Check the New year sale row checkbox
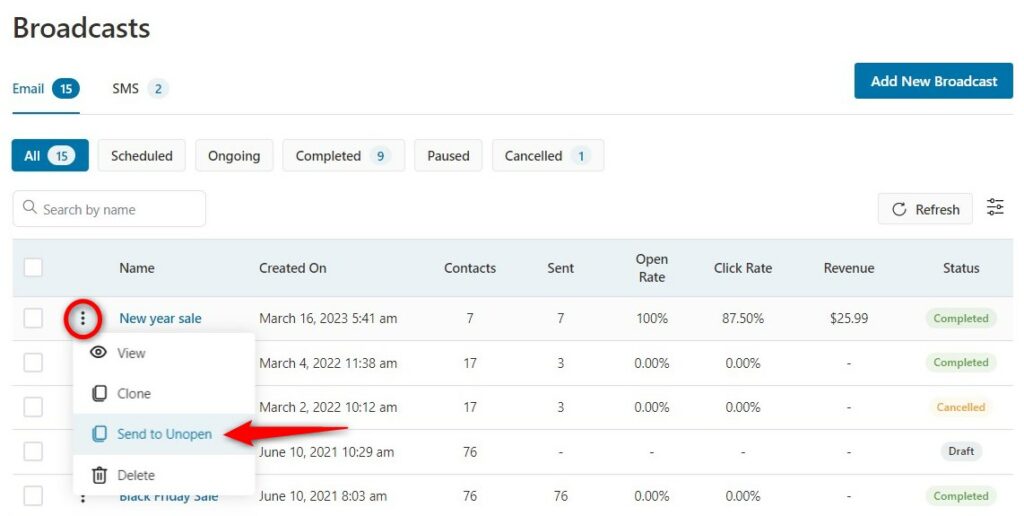The height and width of the screenshot is (516, 1024). pyautogui.click(x=33, y=318)
